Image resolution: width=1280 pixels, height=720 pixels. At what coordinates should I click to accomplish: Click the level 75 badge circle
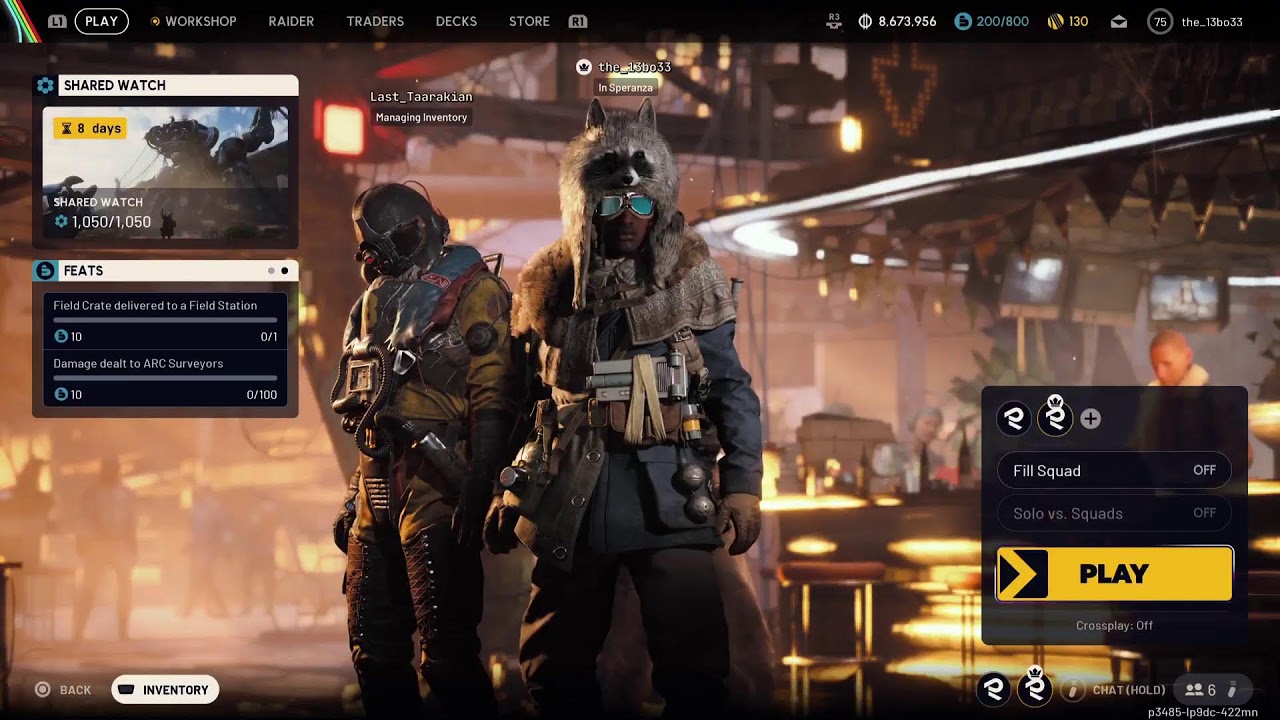click(1160, 21)
